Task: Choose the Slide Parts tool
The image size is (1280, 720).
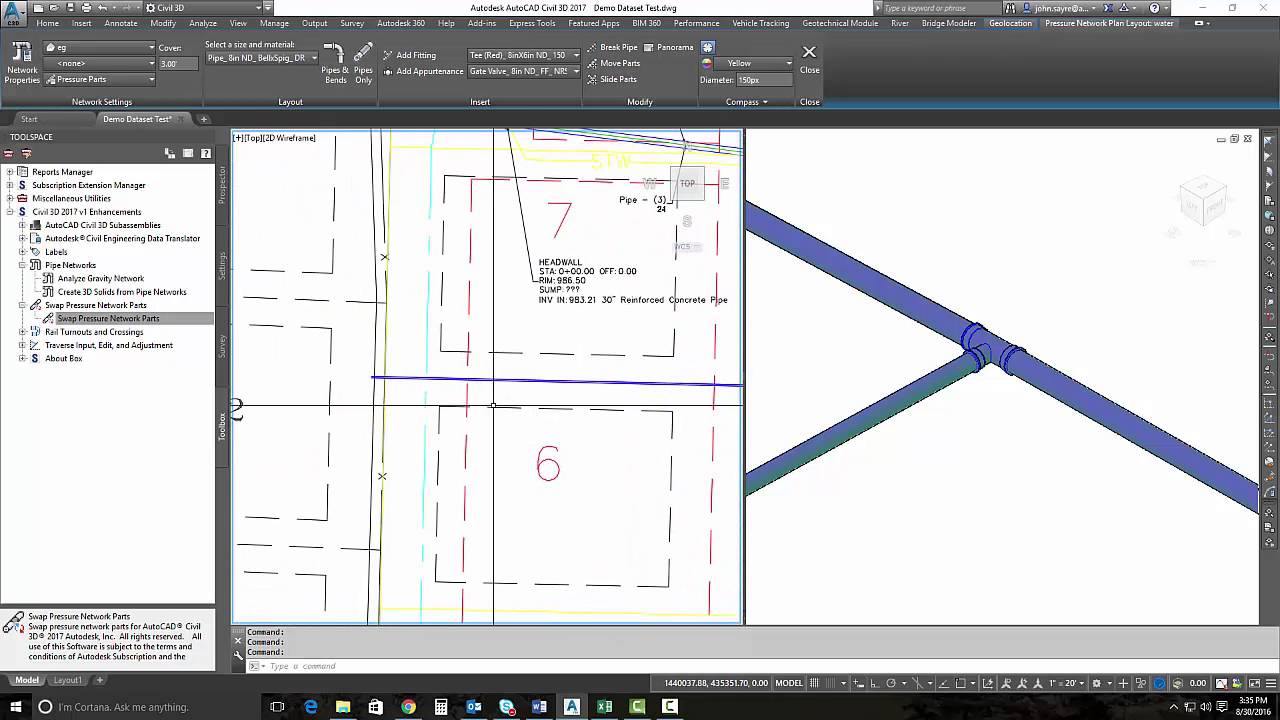Action: click(611, 79)
